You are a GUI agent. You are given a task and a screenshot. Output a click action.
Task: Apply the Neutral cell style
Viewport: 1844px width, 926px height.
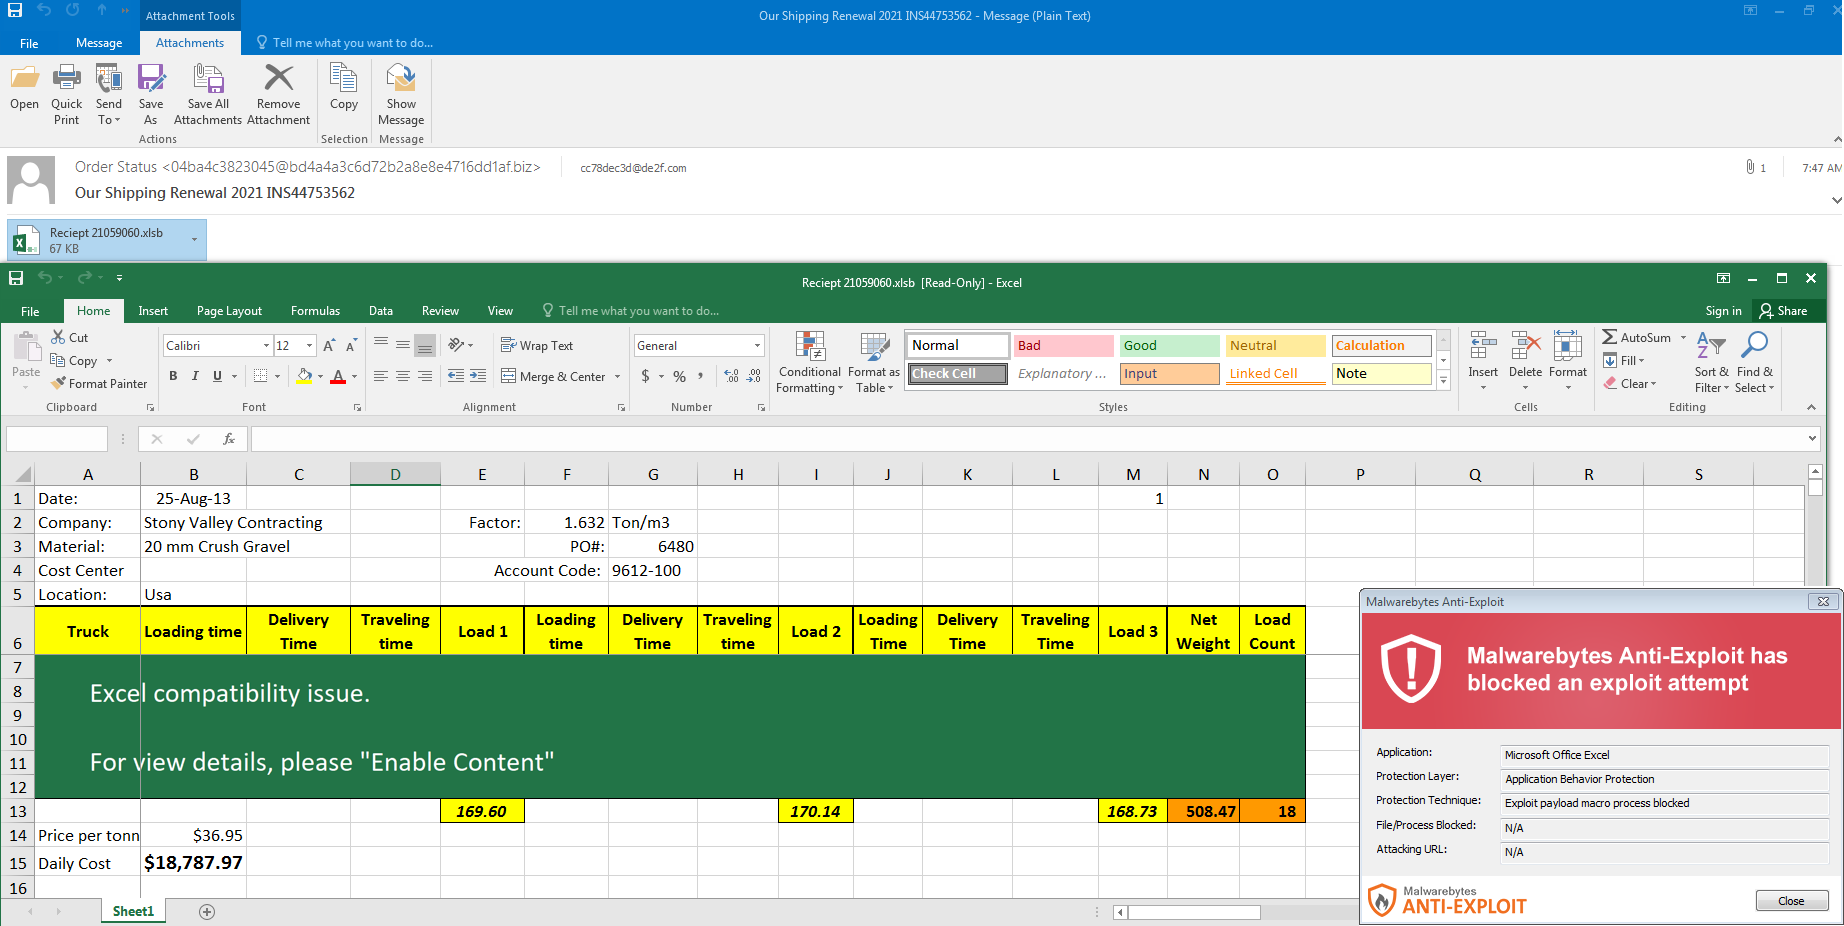[x=1275, y=345]
